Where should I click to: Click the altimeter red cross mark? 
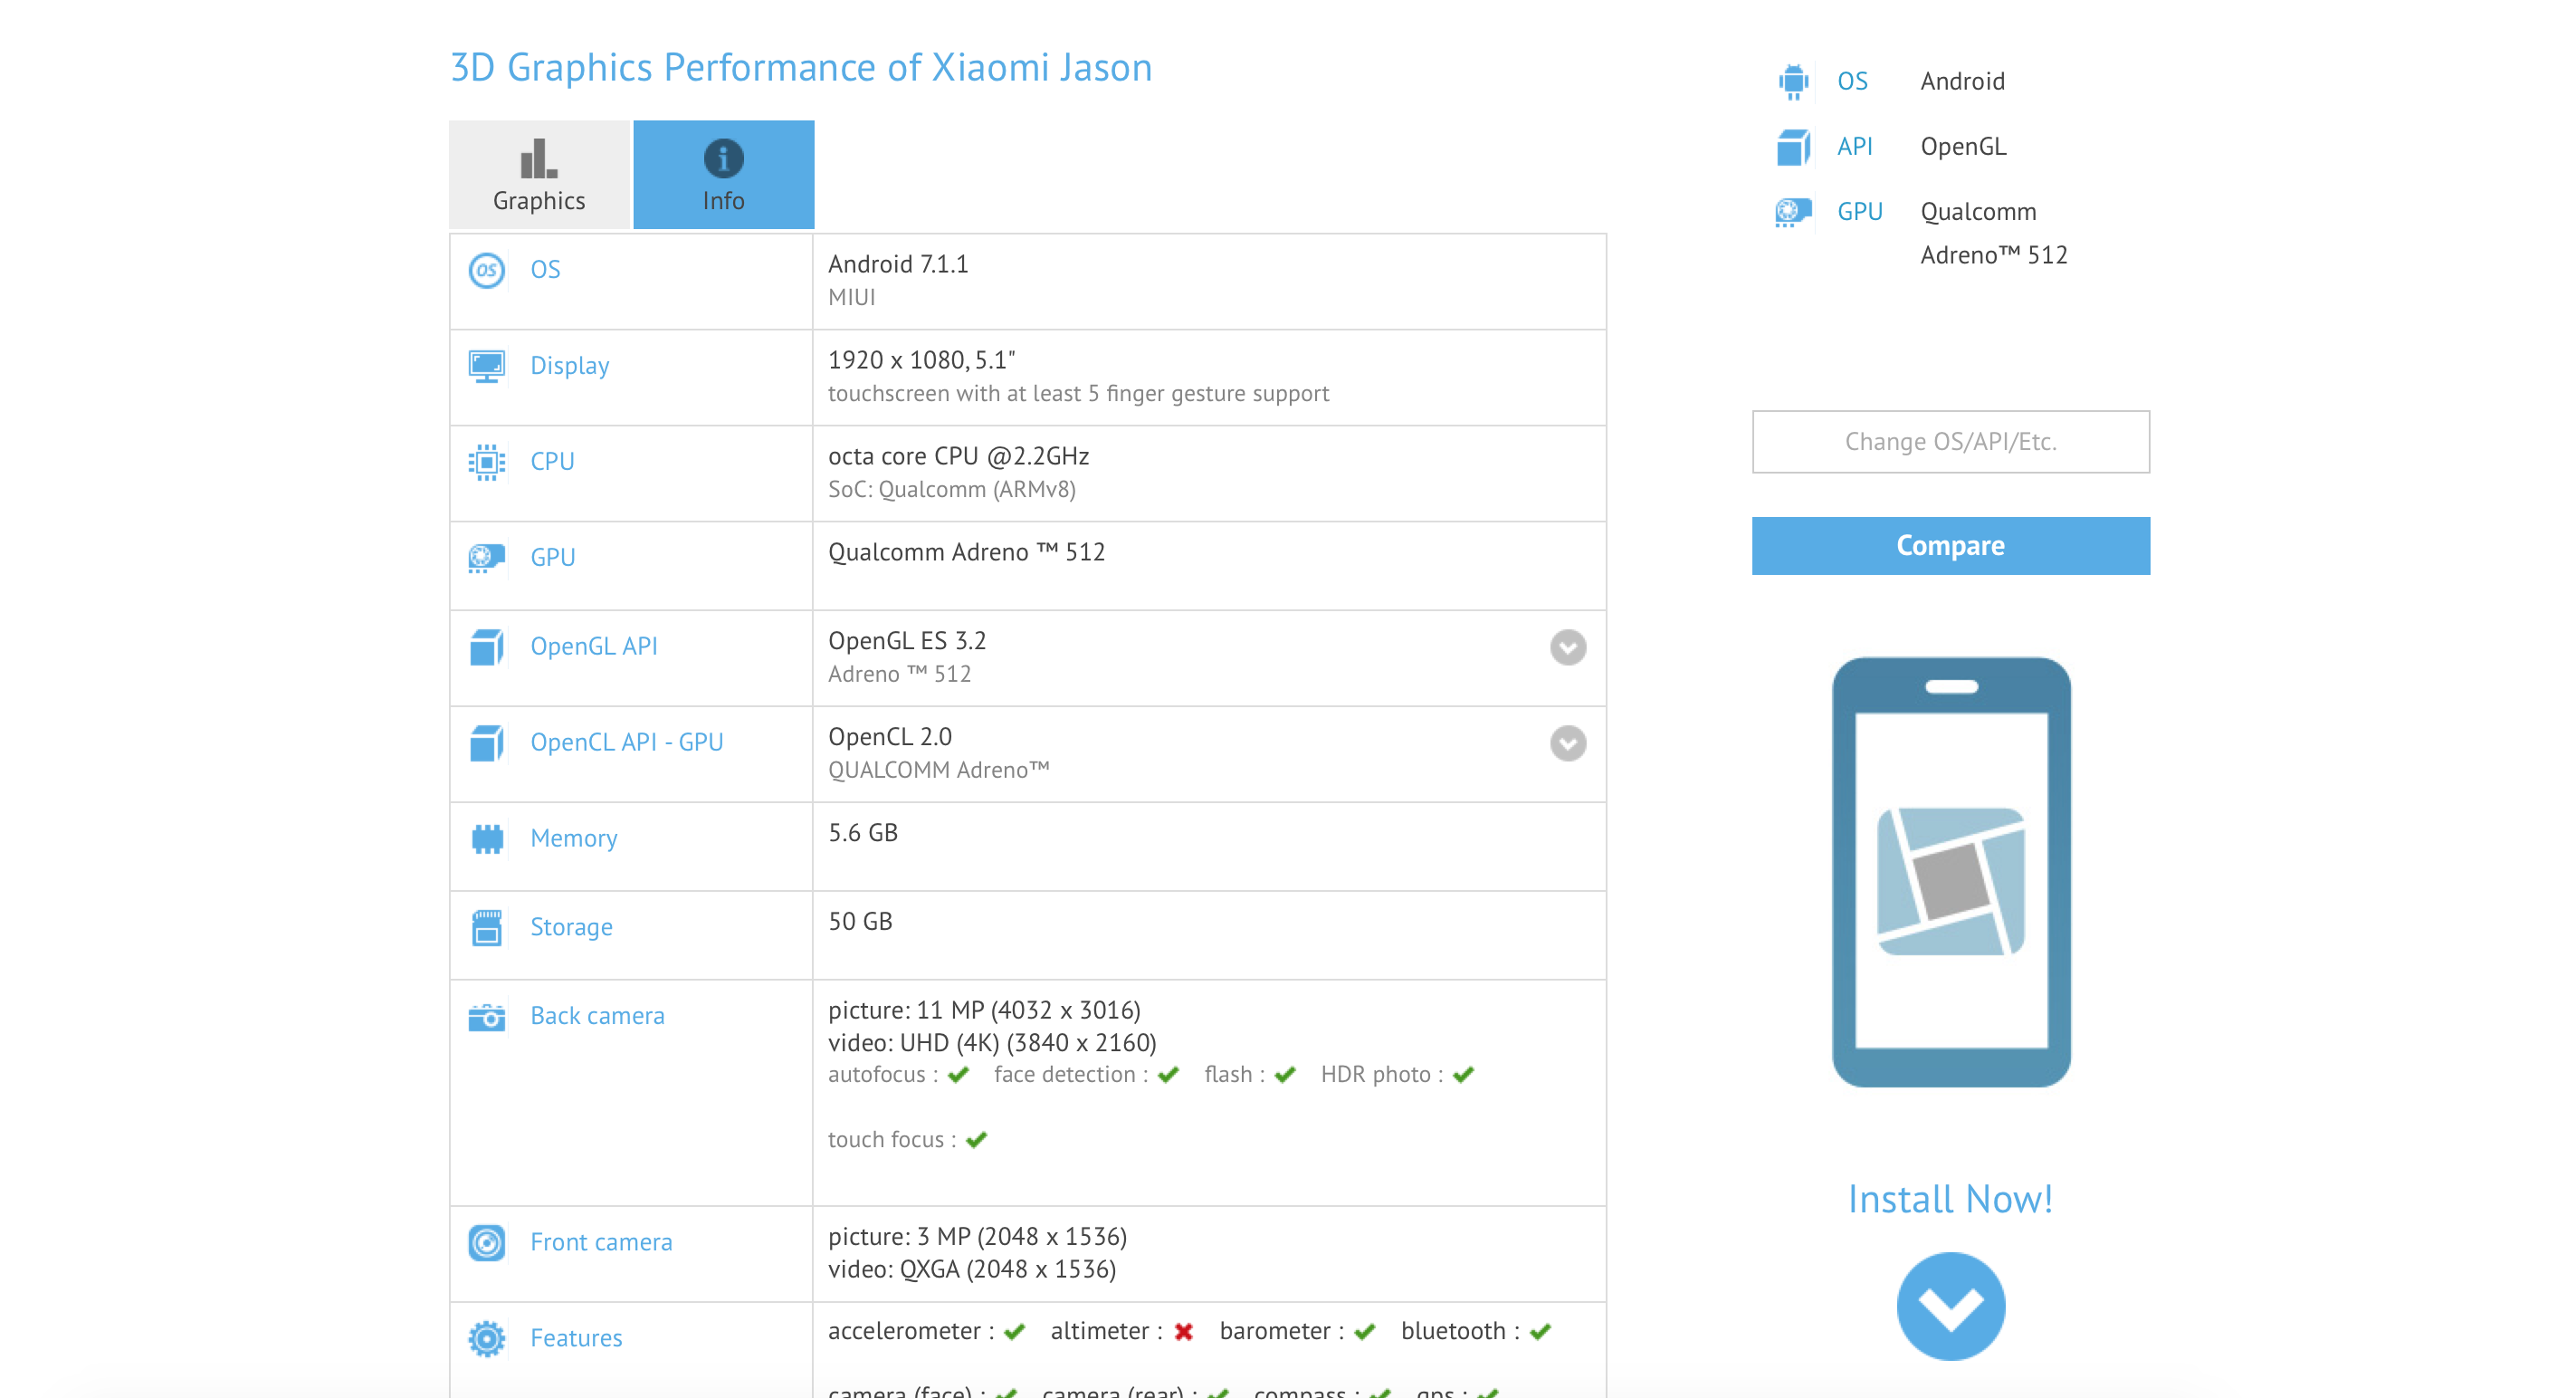pyautogui.click(x=1184, y=1332)
